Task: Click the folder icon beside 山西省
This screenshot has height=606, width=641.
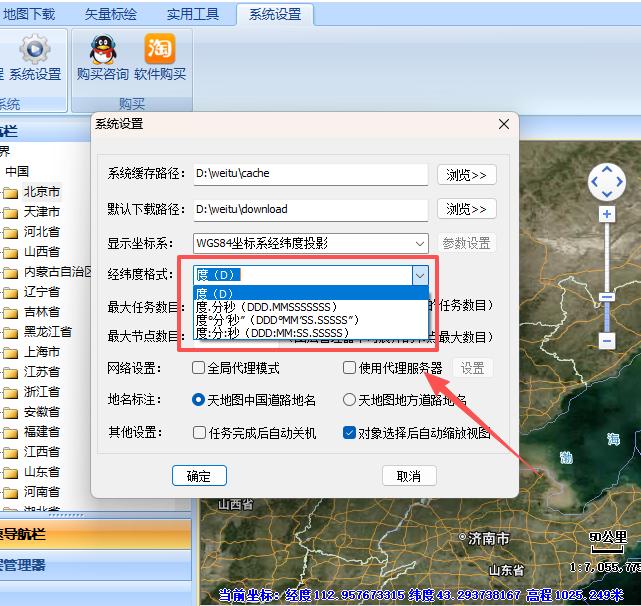Action: (x=10, y=253)
